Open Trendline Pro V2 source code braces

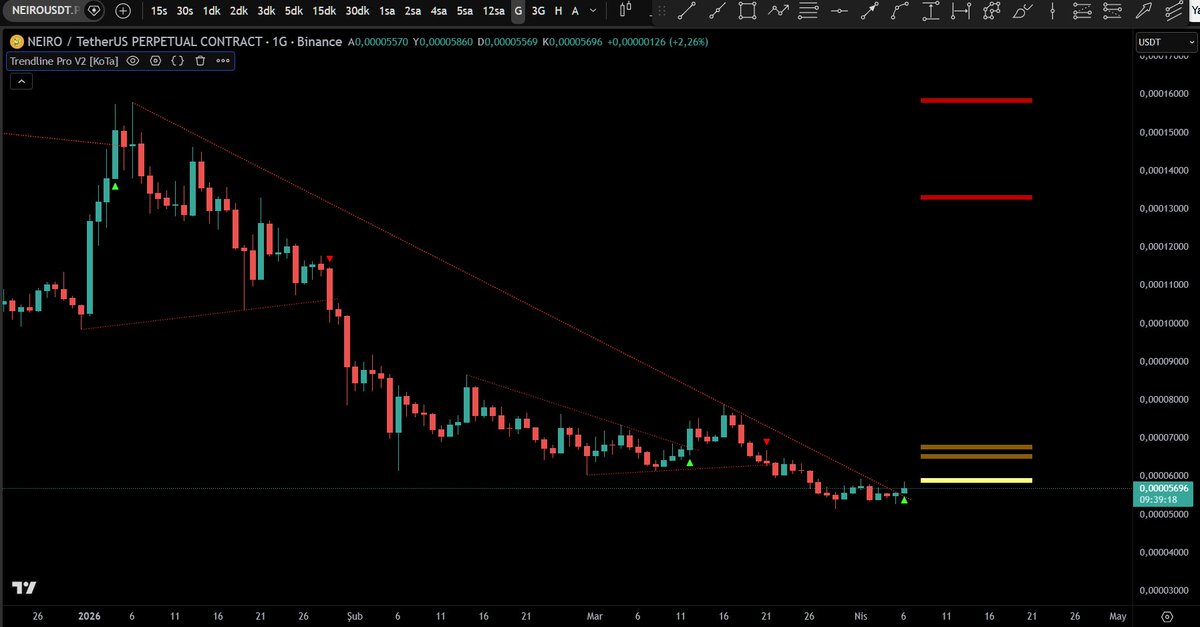click(x=177, y=61)
